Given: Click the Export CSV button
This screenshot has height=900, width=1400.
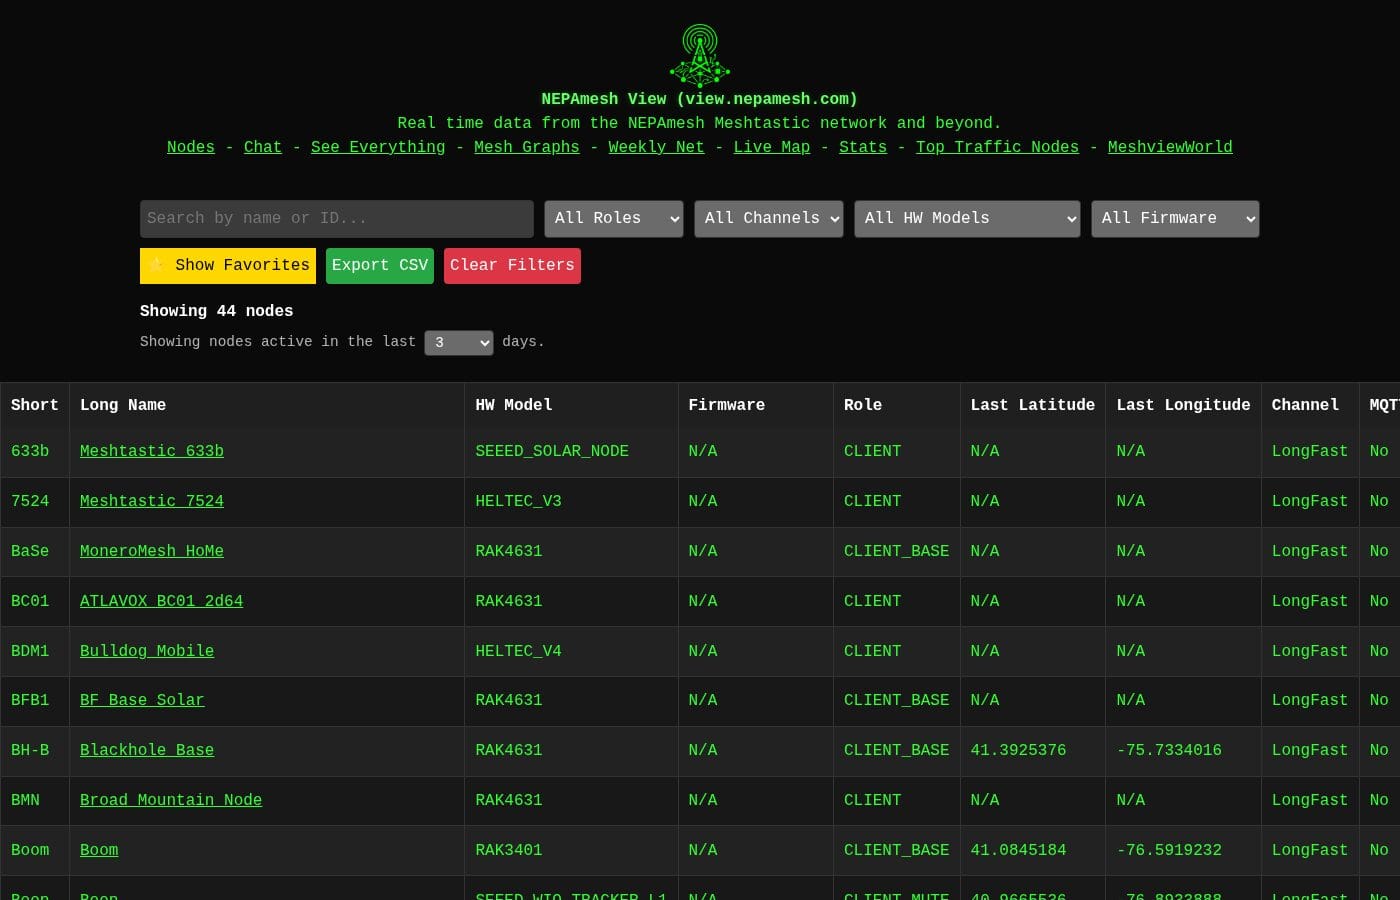Looking at the screenshot, I should (x=380, y=266).
